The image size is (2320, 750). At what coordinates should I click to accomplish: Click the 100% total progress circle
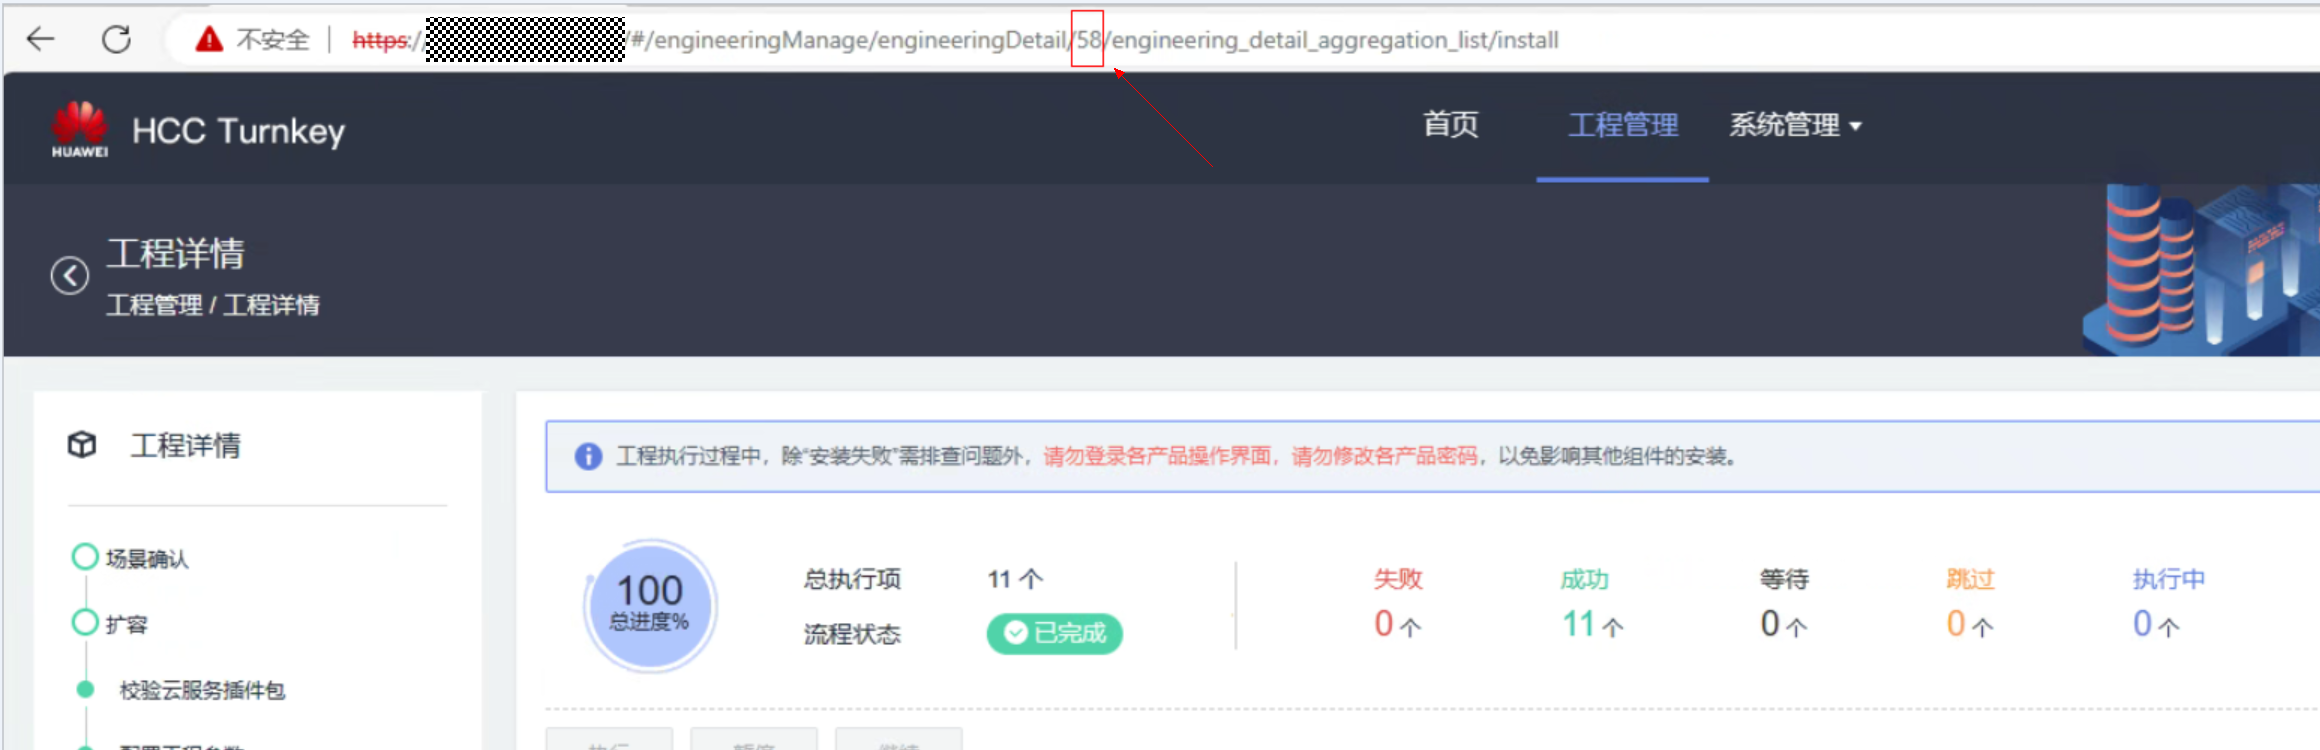point(650,605)
